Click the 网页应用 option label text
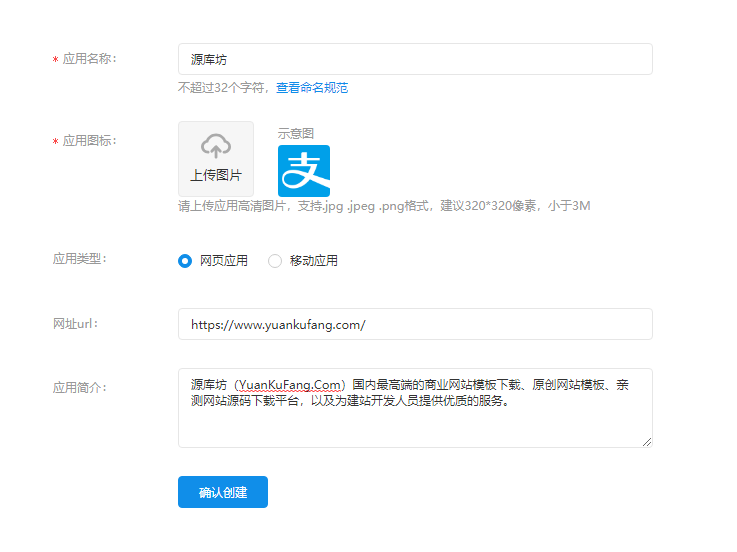 pyautogui.click(x=224, y=260)
